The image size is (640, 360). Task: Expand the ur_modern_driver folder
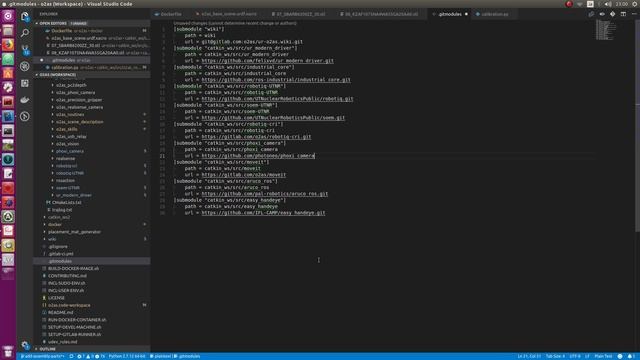tap(73, 195)
